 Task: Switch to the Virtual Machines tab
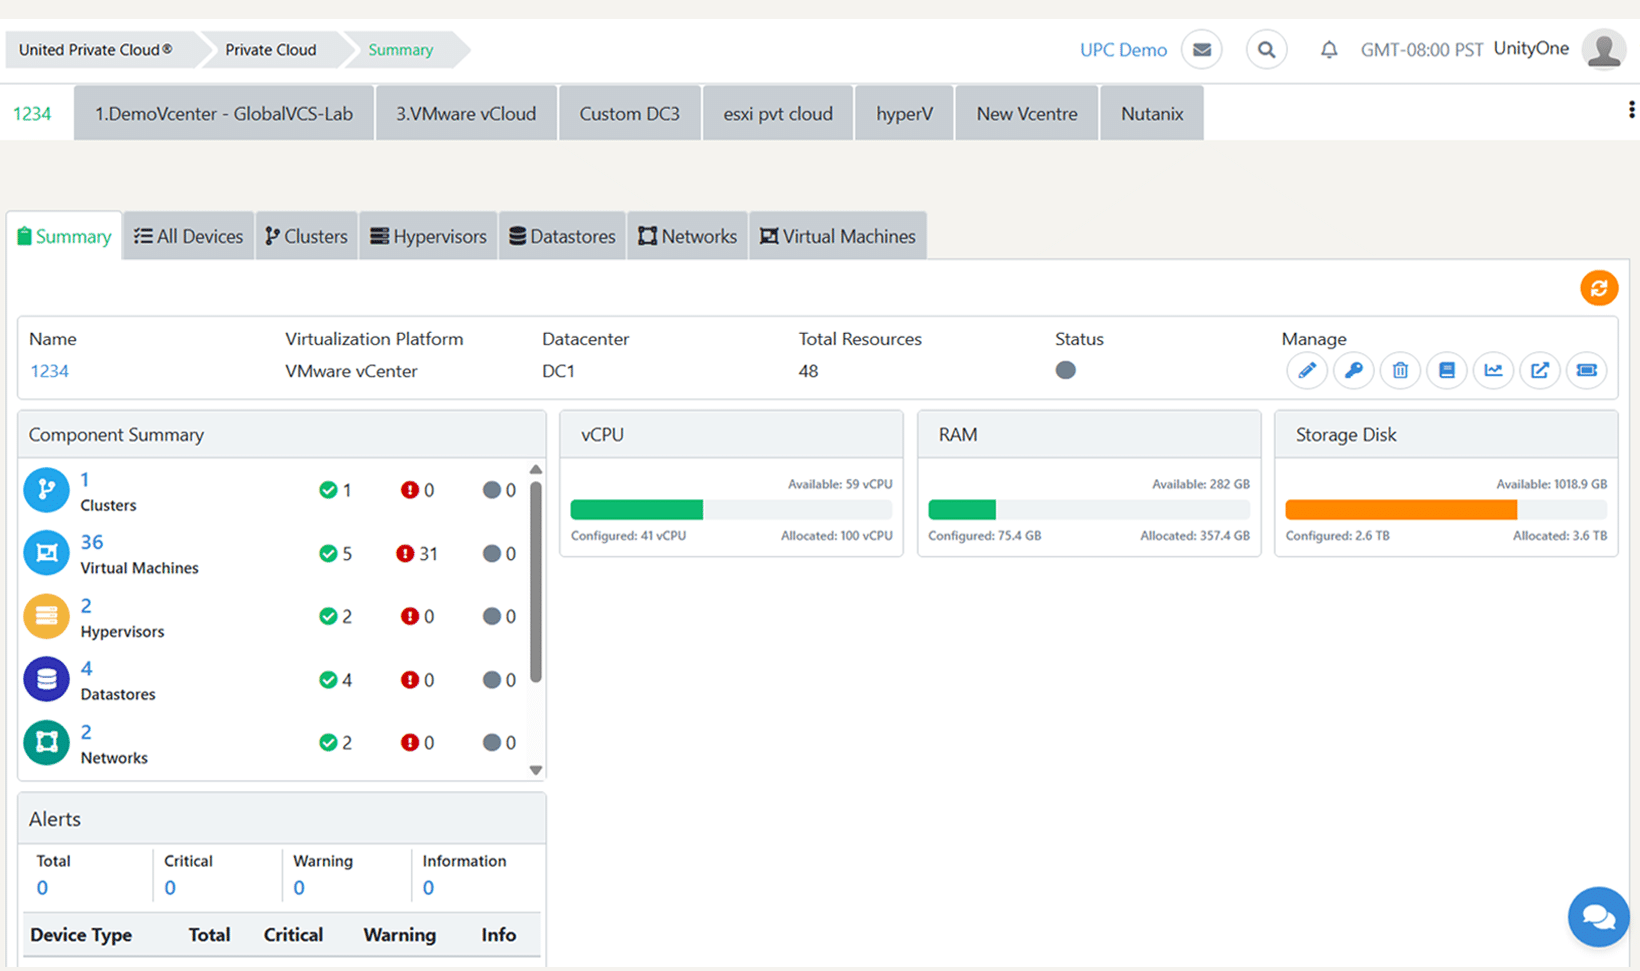pos(838,237)
